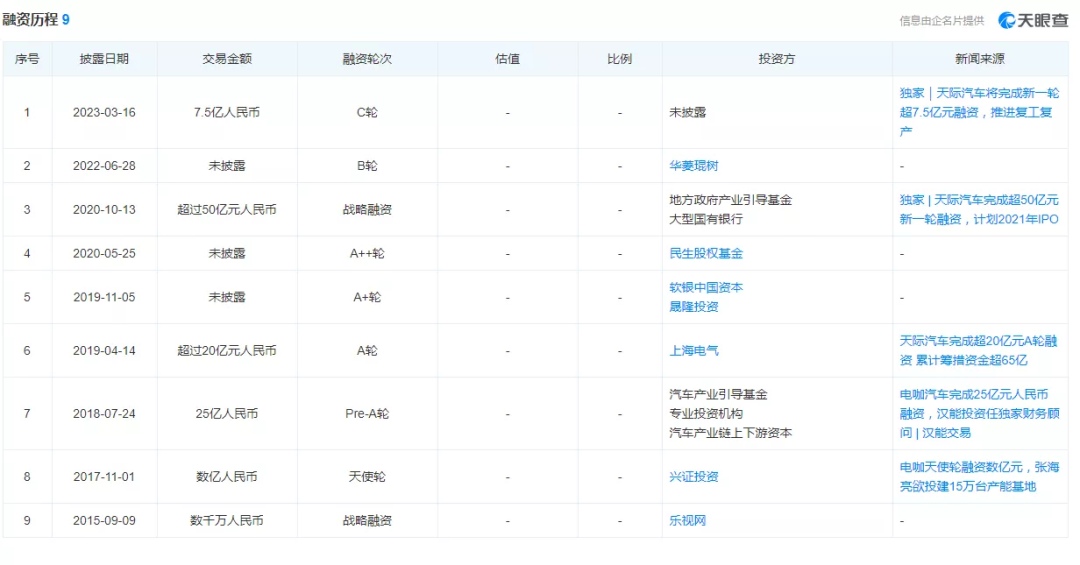Click investor text 地方政府产业引导基金
Image resolution: width=1080 pixels, height=565 pixels.
pyautogui.click(x=731, y=200)
